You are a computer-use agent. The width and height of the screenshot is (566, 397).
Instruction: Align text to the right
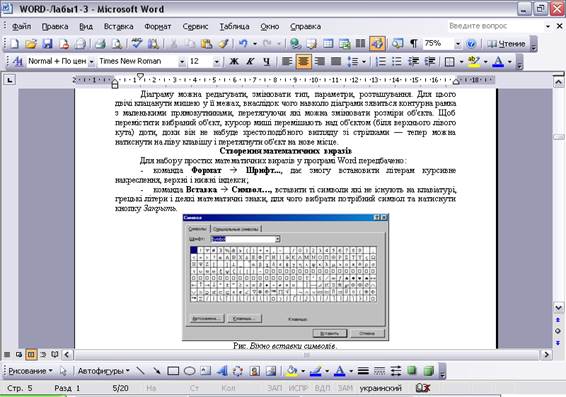point(320,62)
